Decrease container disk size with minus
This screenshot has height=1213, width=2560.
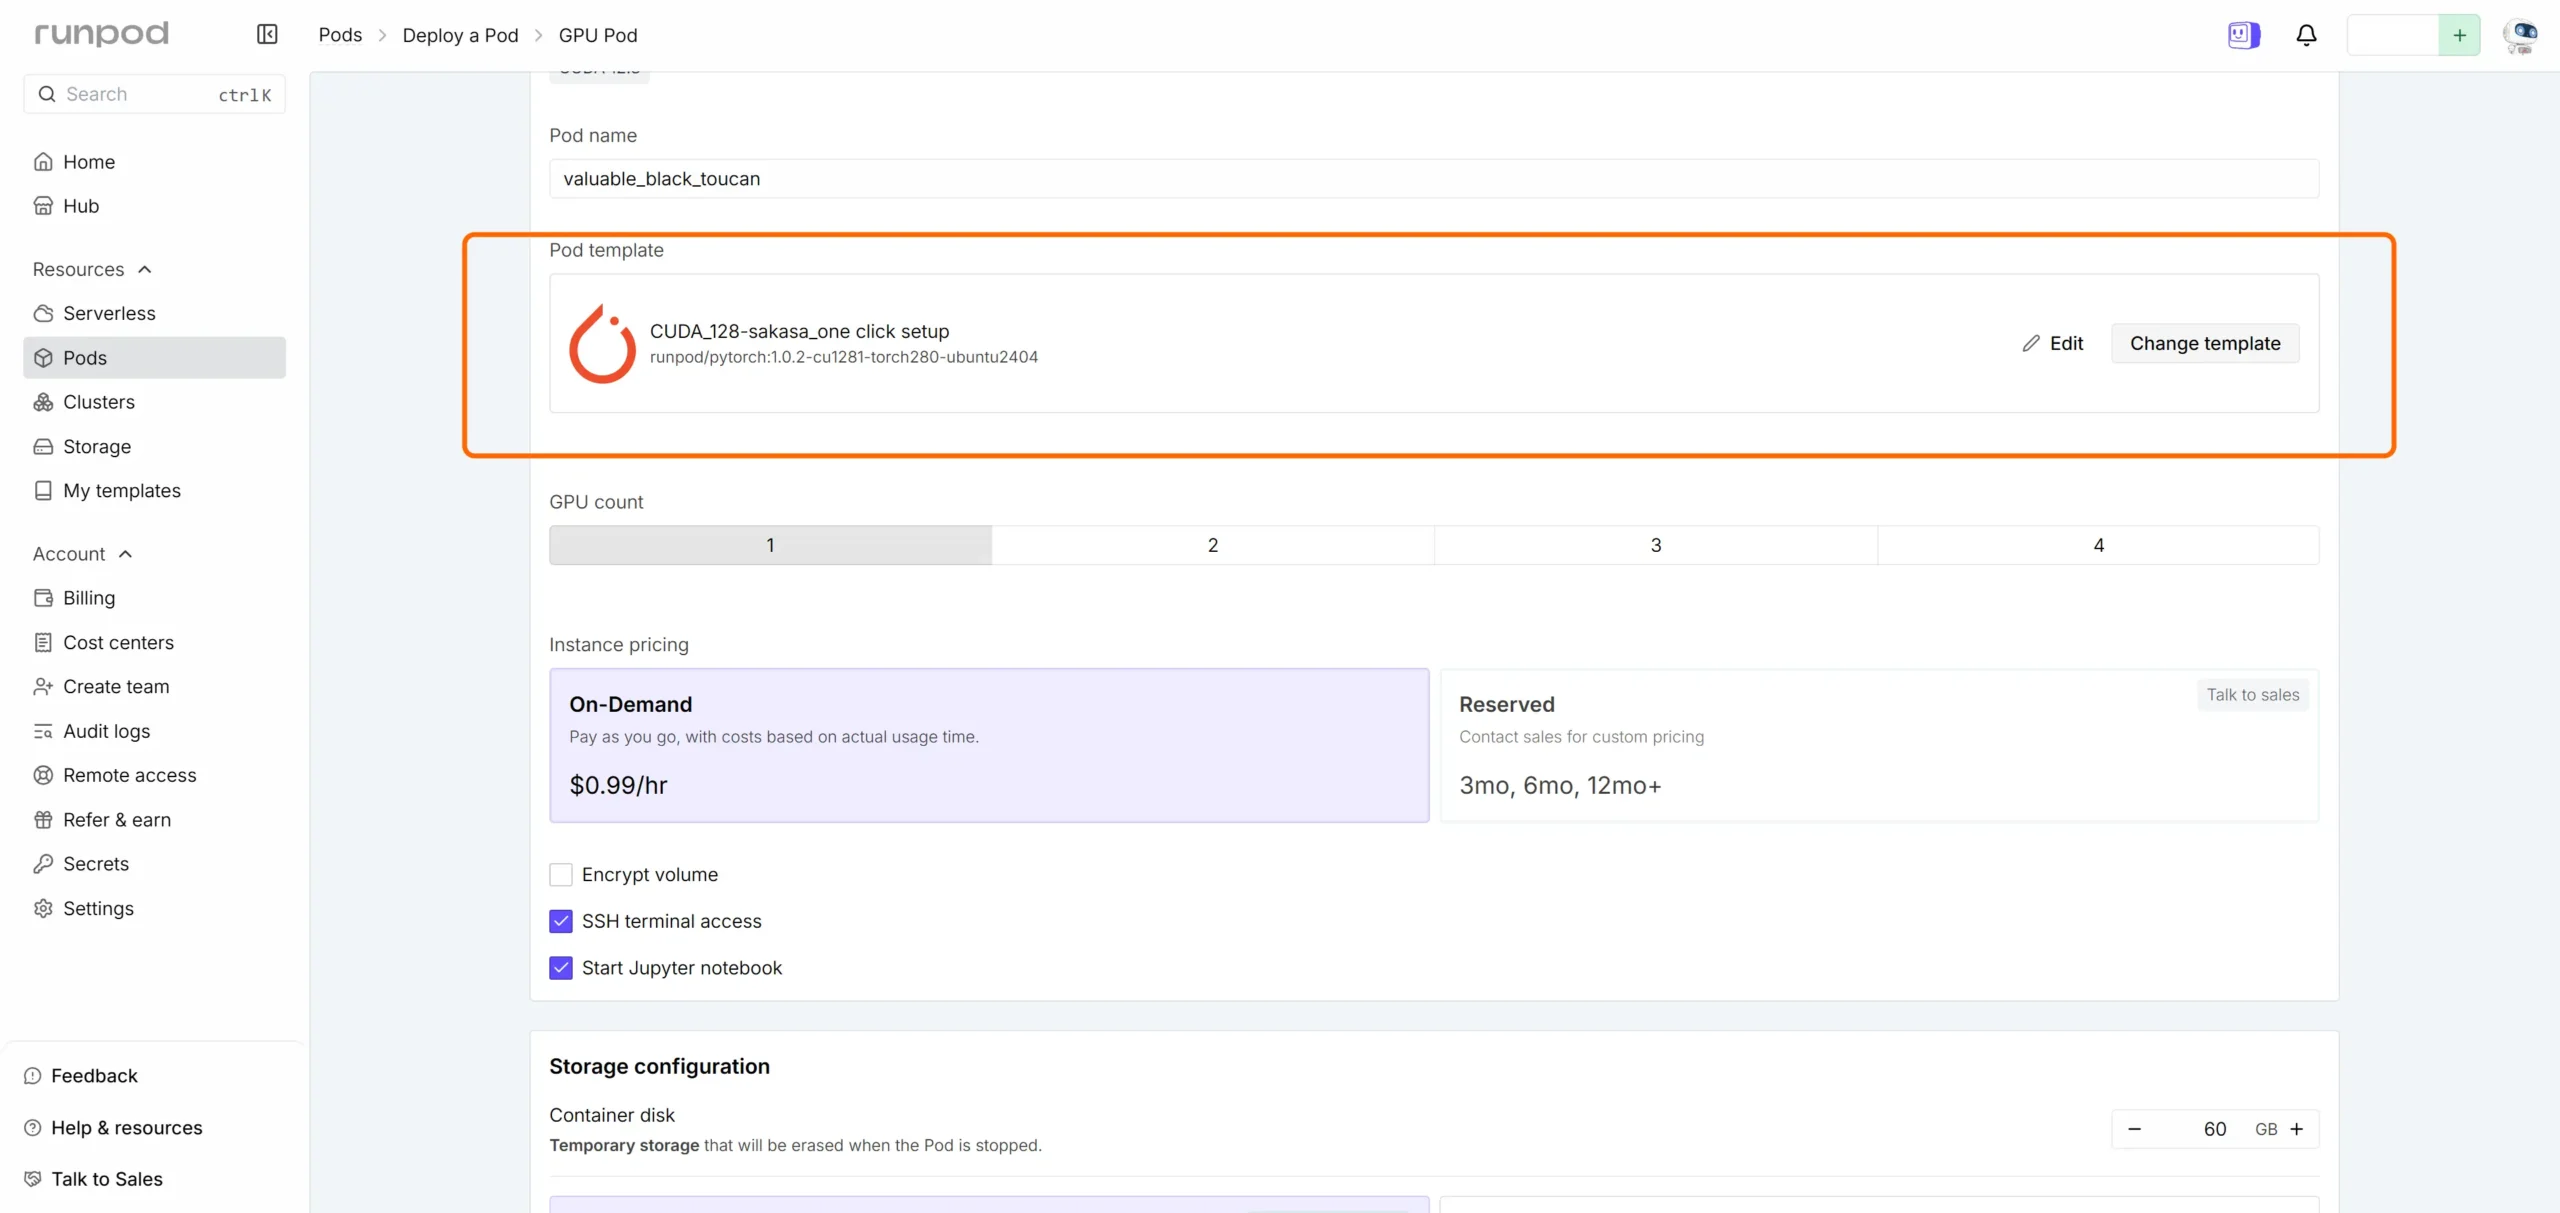point(2134,1129)
